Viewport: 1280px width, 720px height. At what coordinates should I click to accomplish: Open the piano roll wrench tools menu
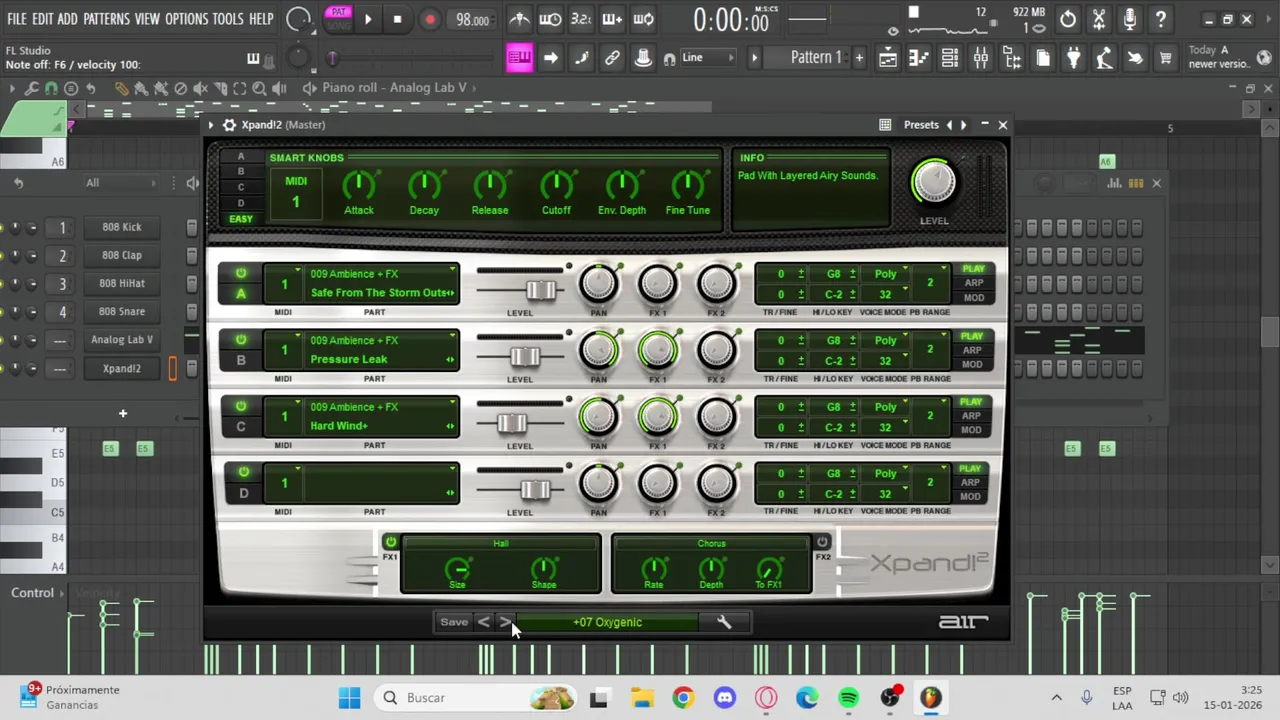(x=31, y=89)
